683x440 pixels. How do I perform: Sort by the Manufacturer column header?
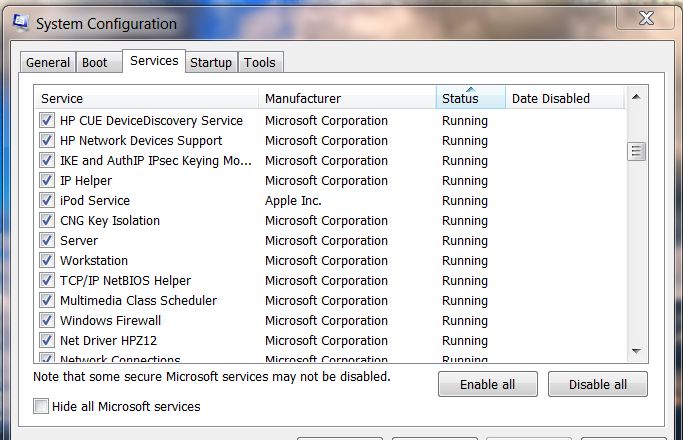[x=347, y=98]
